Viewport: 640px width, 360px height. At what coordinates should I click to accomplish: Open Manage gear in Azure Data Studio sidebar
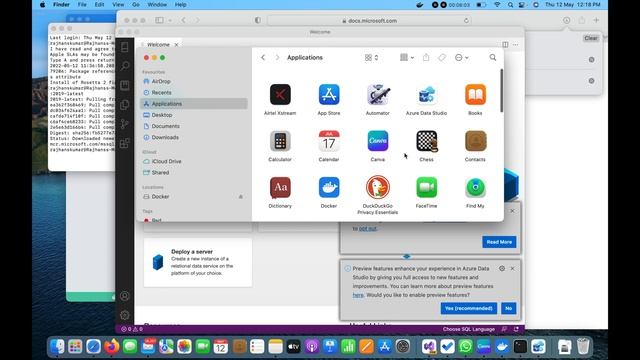tap(125, 315)
